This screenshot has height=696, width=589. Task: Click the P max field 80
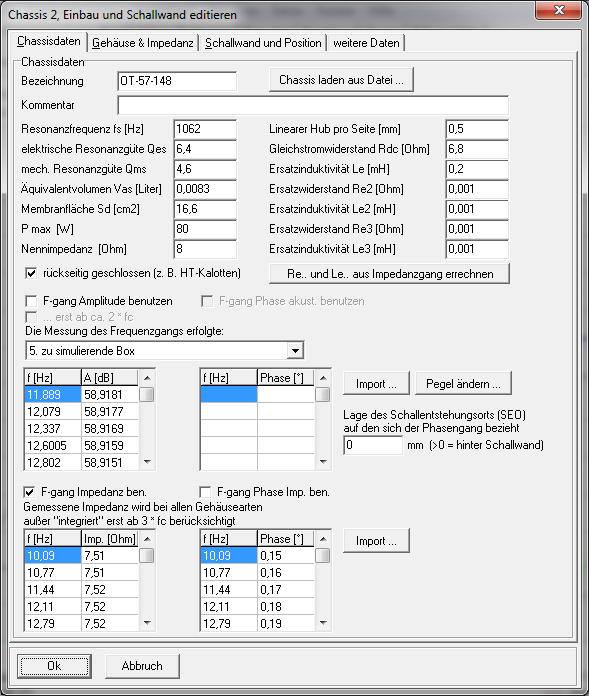tap(205, 229)
